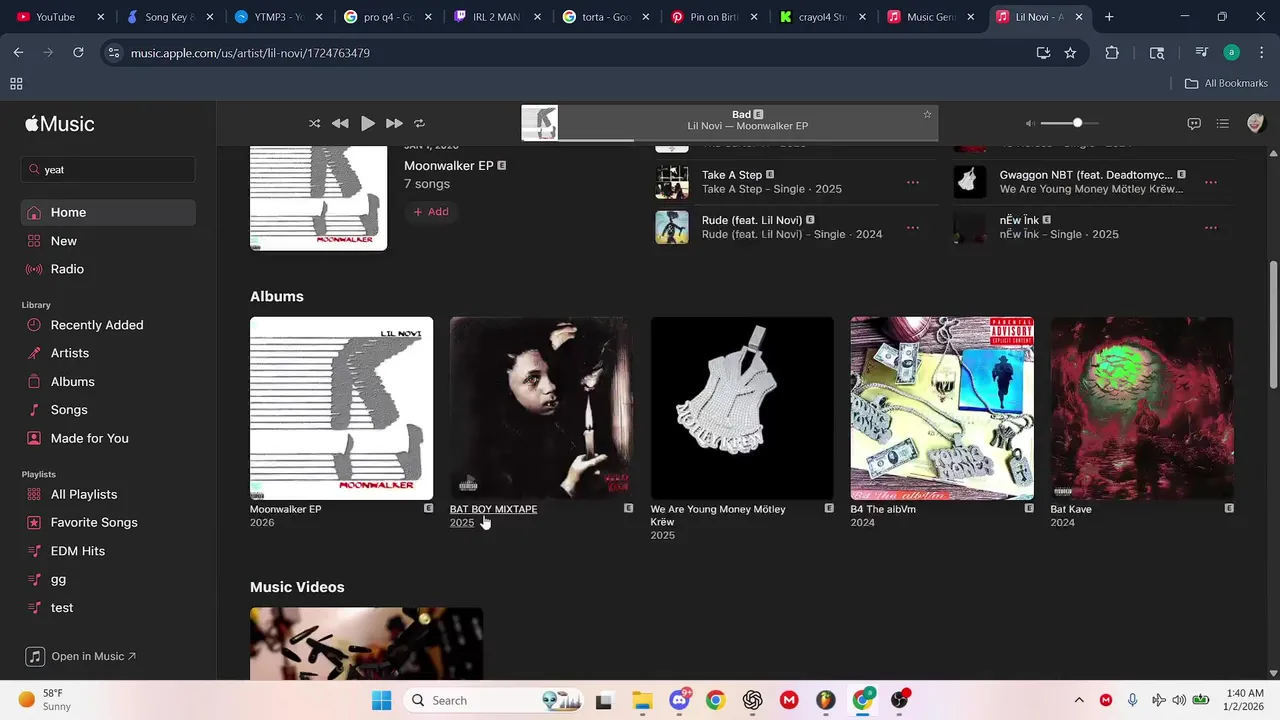Play Rude song thumbnail

672,227
